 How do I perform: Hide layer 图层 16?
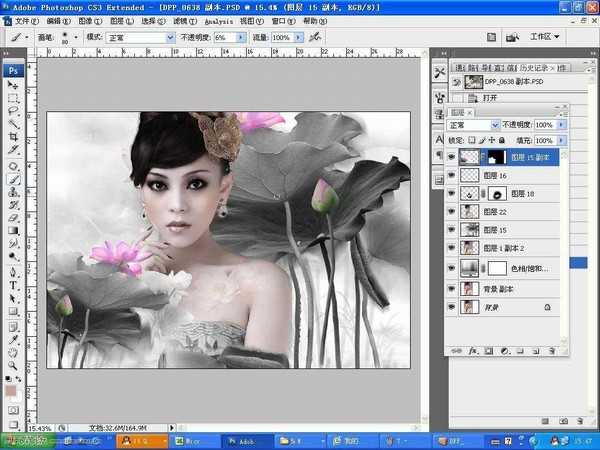pos(452,175)
